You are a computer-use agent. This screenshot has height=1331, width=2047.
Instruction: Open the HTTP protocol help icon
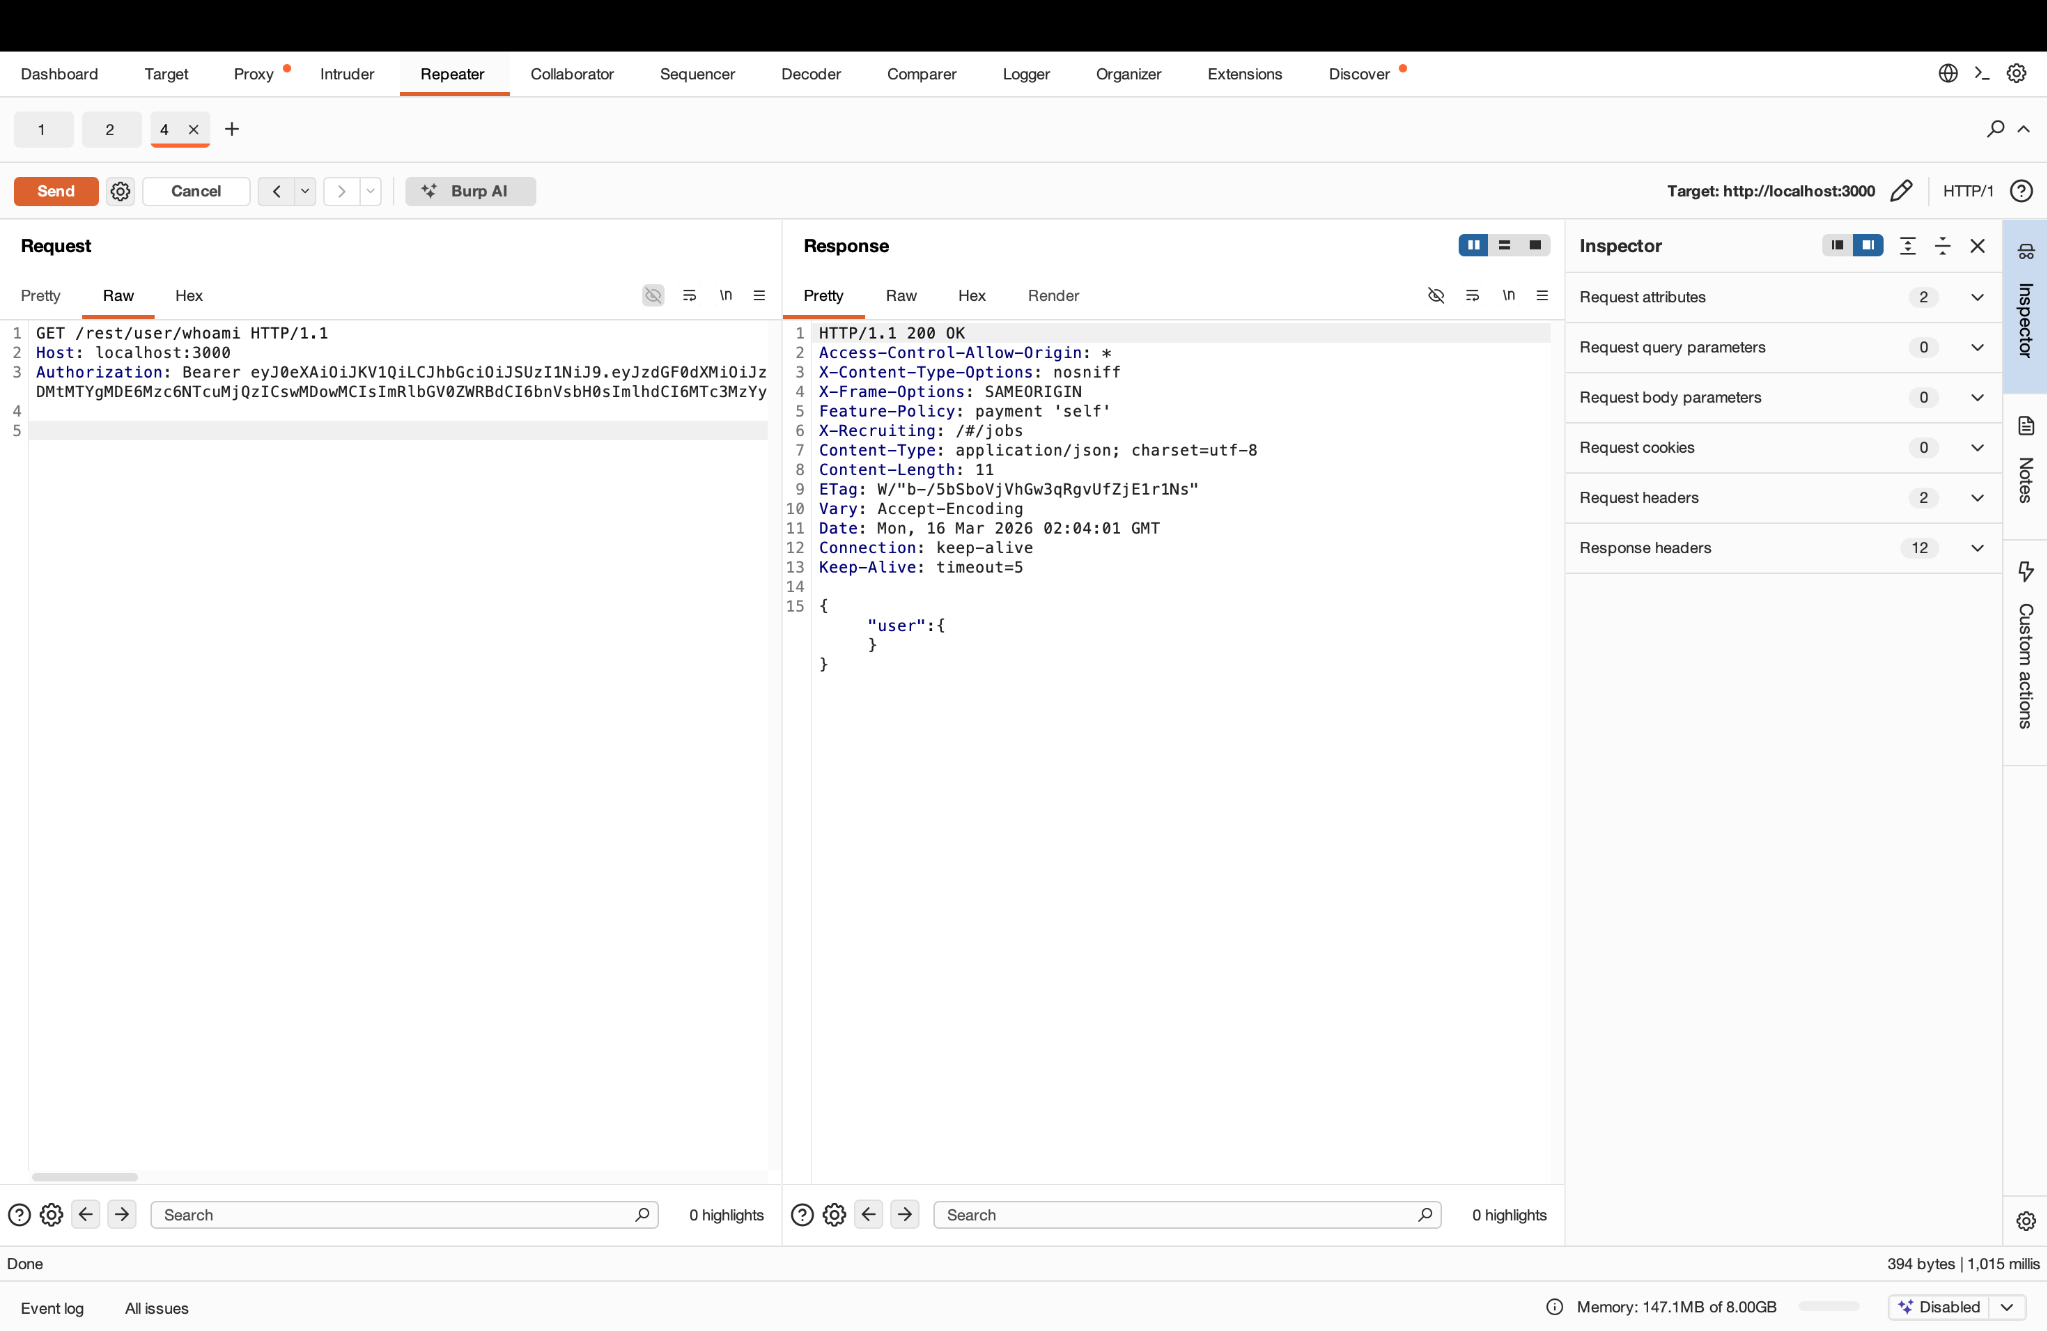2021,191
